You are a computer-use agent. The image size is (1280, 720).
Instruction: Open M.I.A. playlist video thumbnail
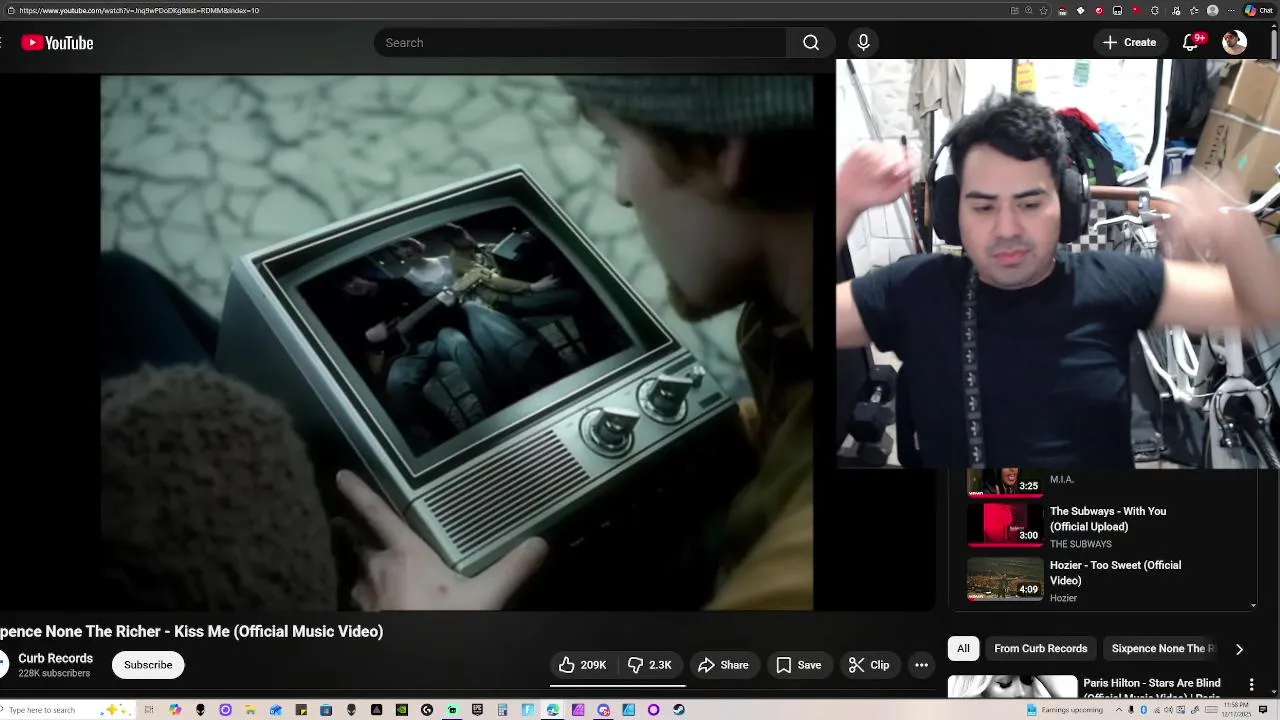coord(1004,482)
